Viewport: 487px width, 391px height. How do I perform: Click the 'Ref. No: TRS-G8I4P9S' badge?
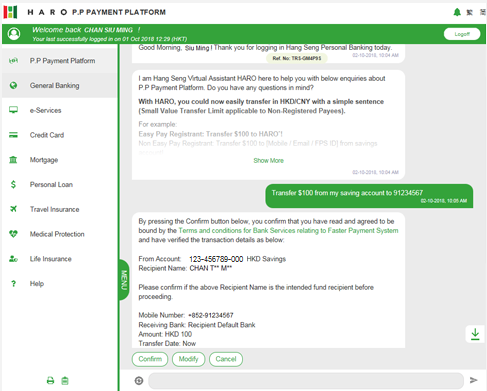pos(297,58)
